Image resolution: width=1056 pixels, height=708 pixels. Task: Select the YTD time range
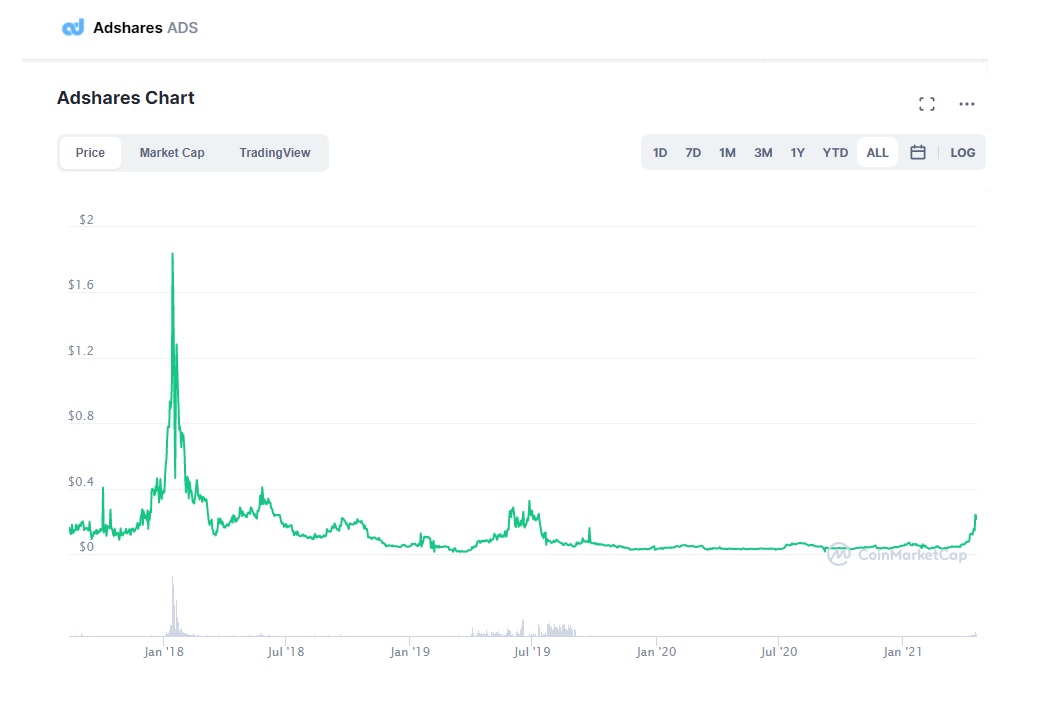pyautogui.click(x=835, y=153)
